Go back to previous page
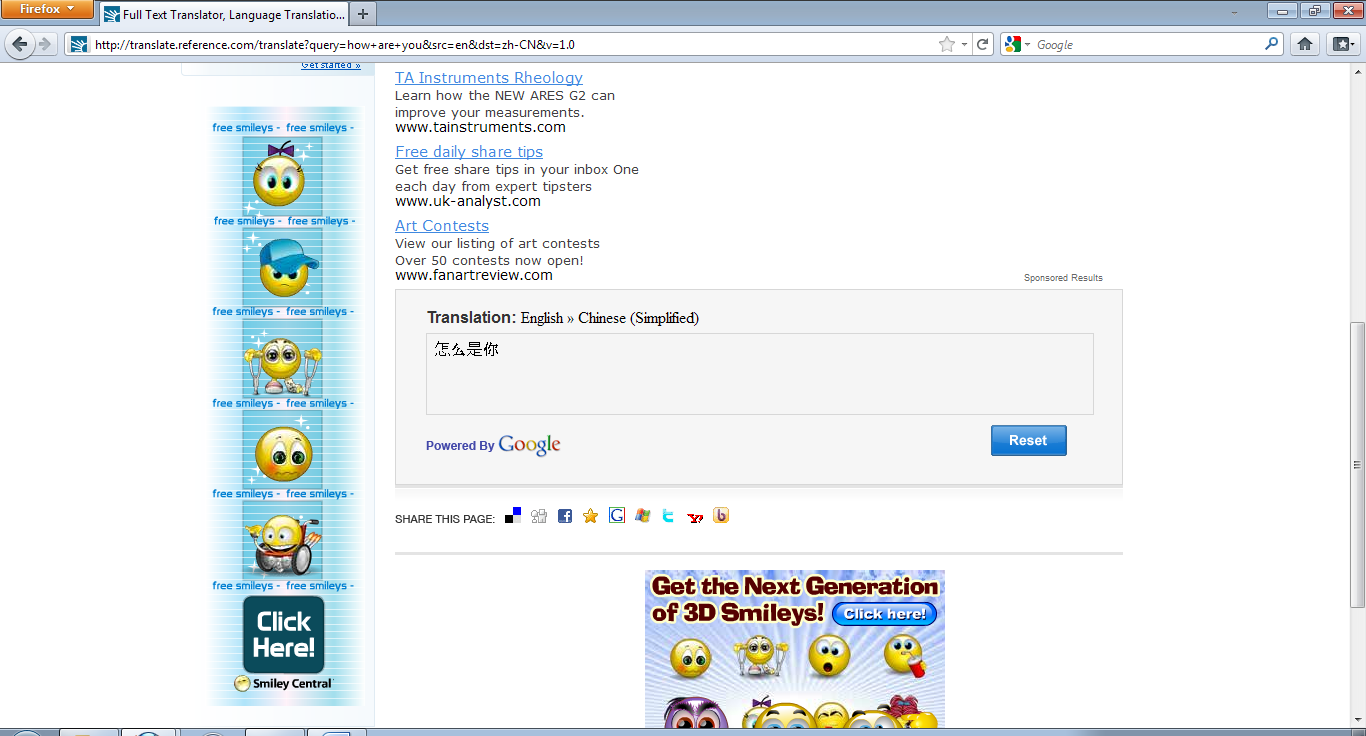Image resolution: width=1366 pixels, height=736 pixels. tap(20, 44)
